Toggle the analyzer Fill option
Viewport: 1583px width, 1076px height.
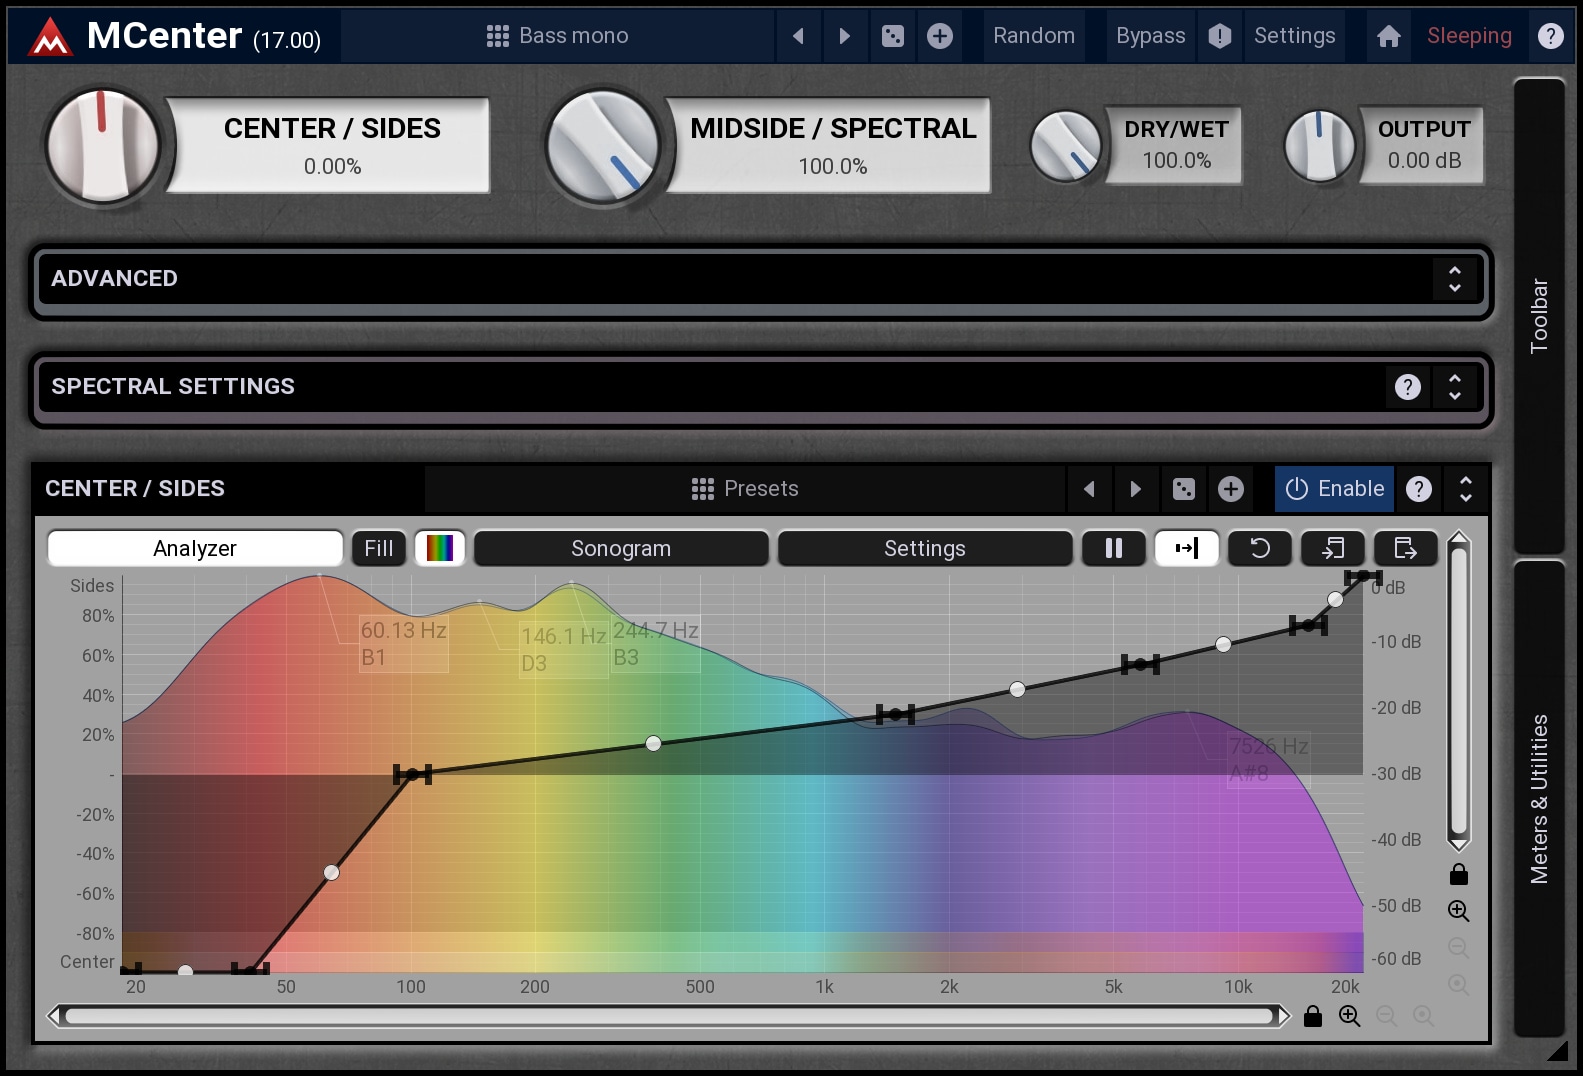(x=378, y=548)
